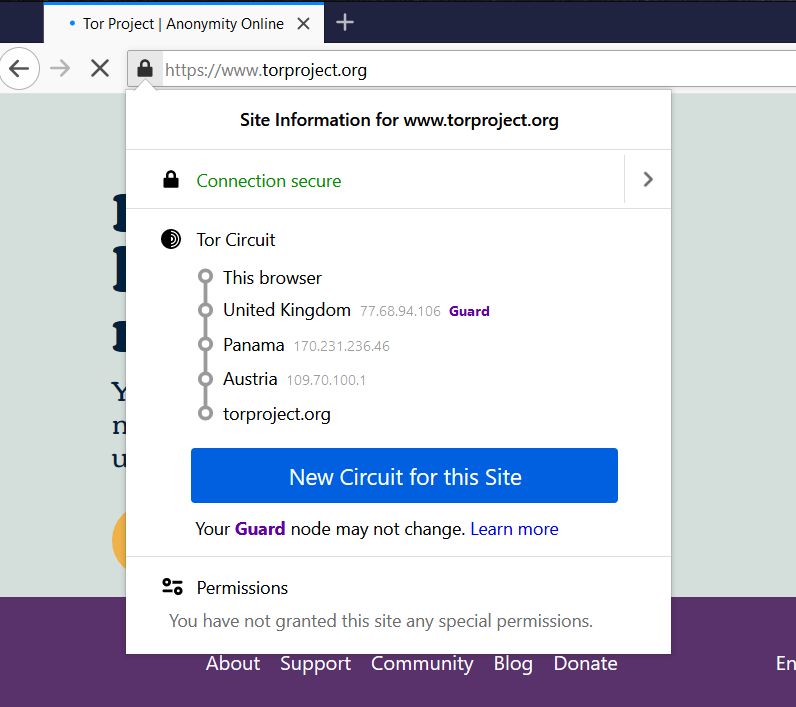Click New Circuit for this Site button
The width and height of the screenshot is (796, 707).
tap(404, 476)
